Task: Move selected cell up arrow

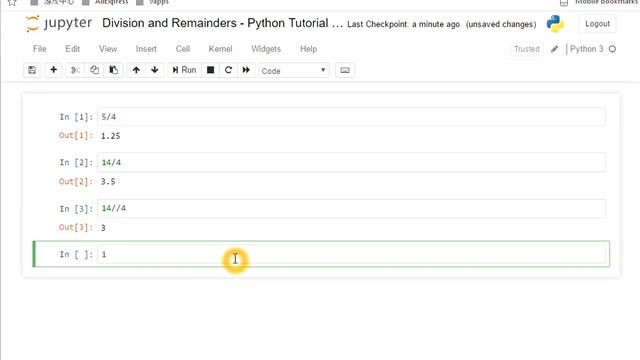Action: [136, 70]
